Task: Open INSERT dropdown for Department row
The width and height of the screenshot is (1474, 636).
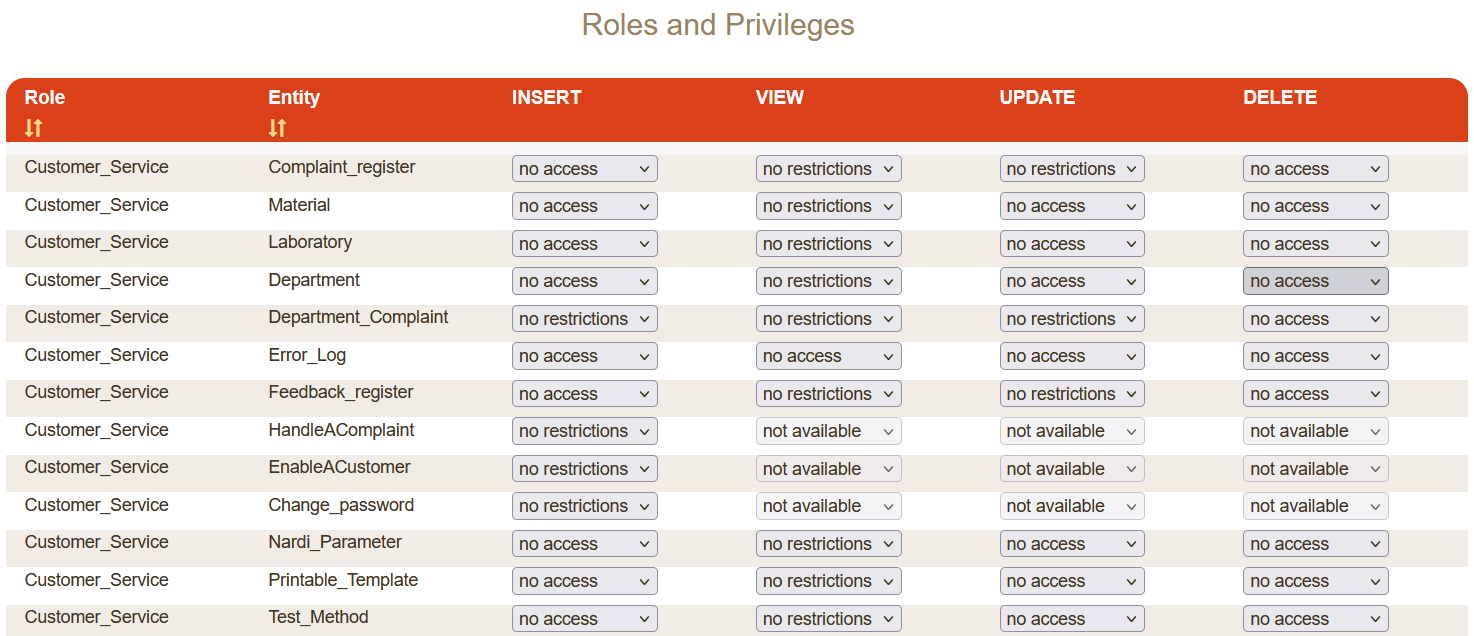Action: tap(585, 281)
